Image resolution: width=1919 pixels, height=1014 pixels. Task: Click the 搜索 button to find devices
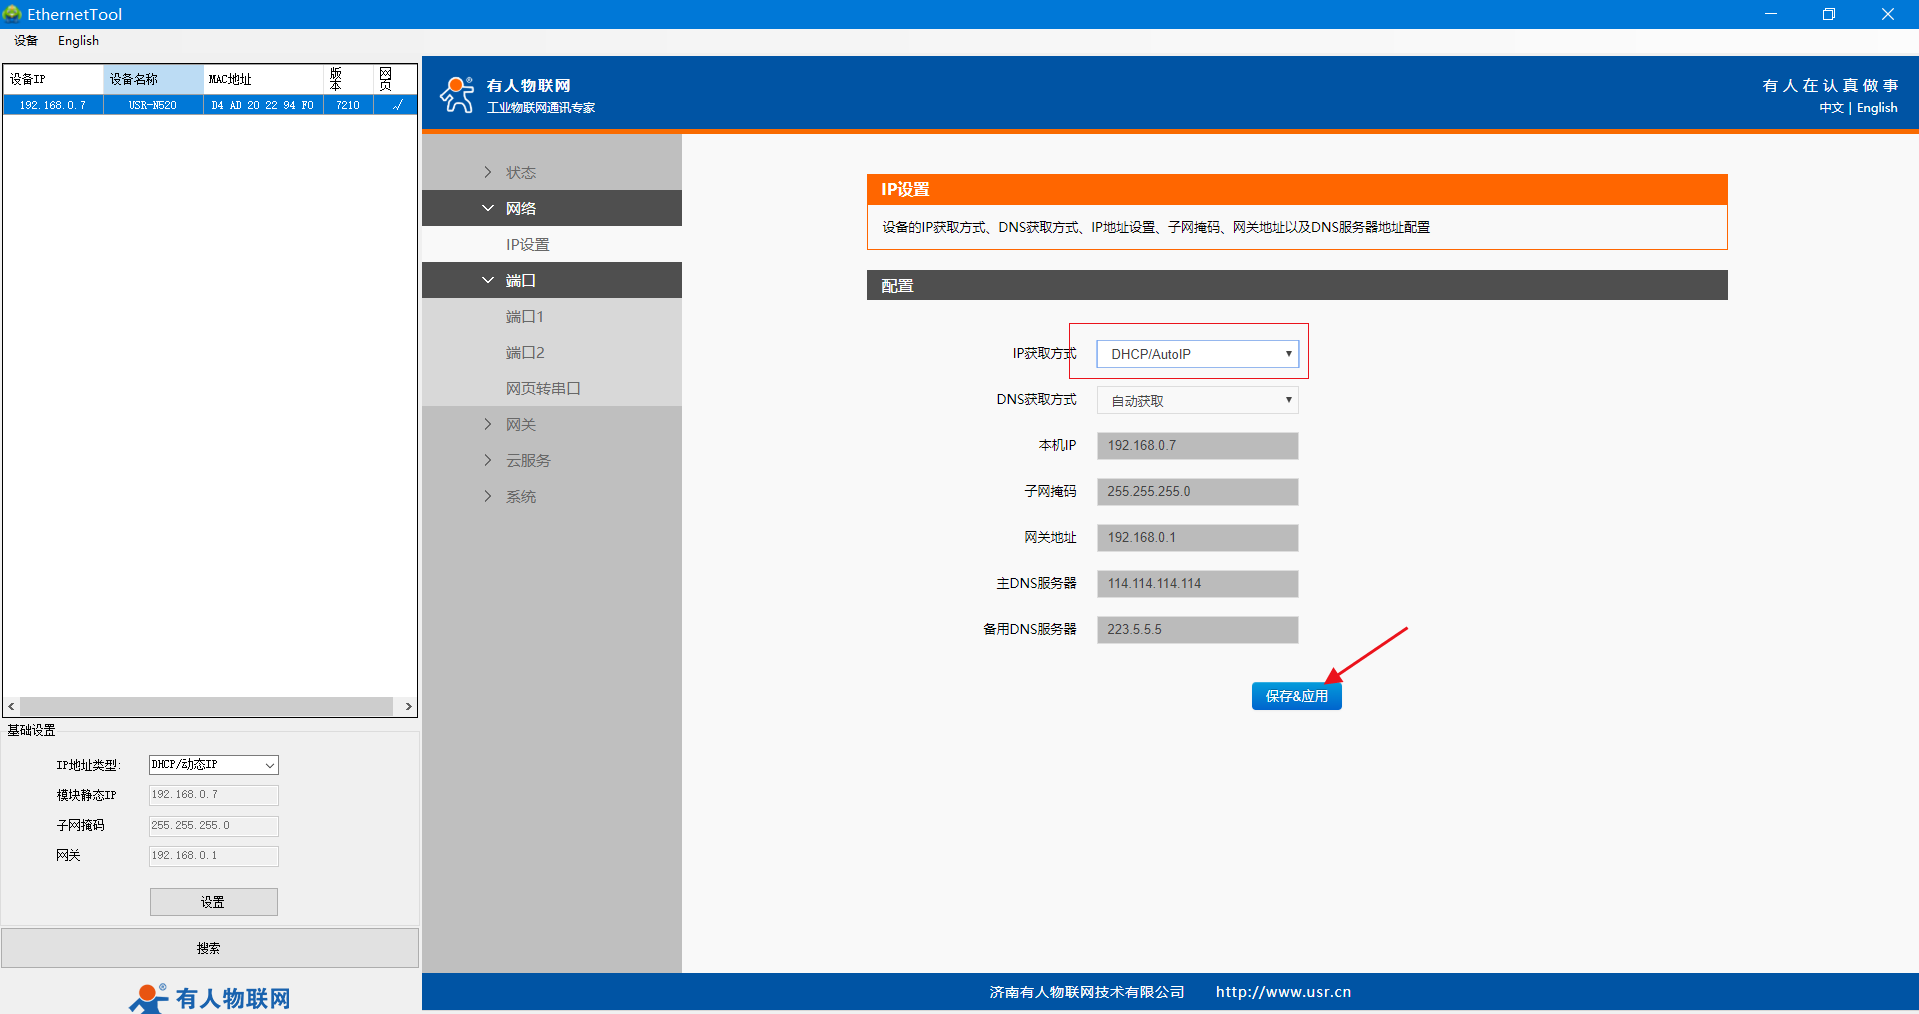tap(209, 948)
